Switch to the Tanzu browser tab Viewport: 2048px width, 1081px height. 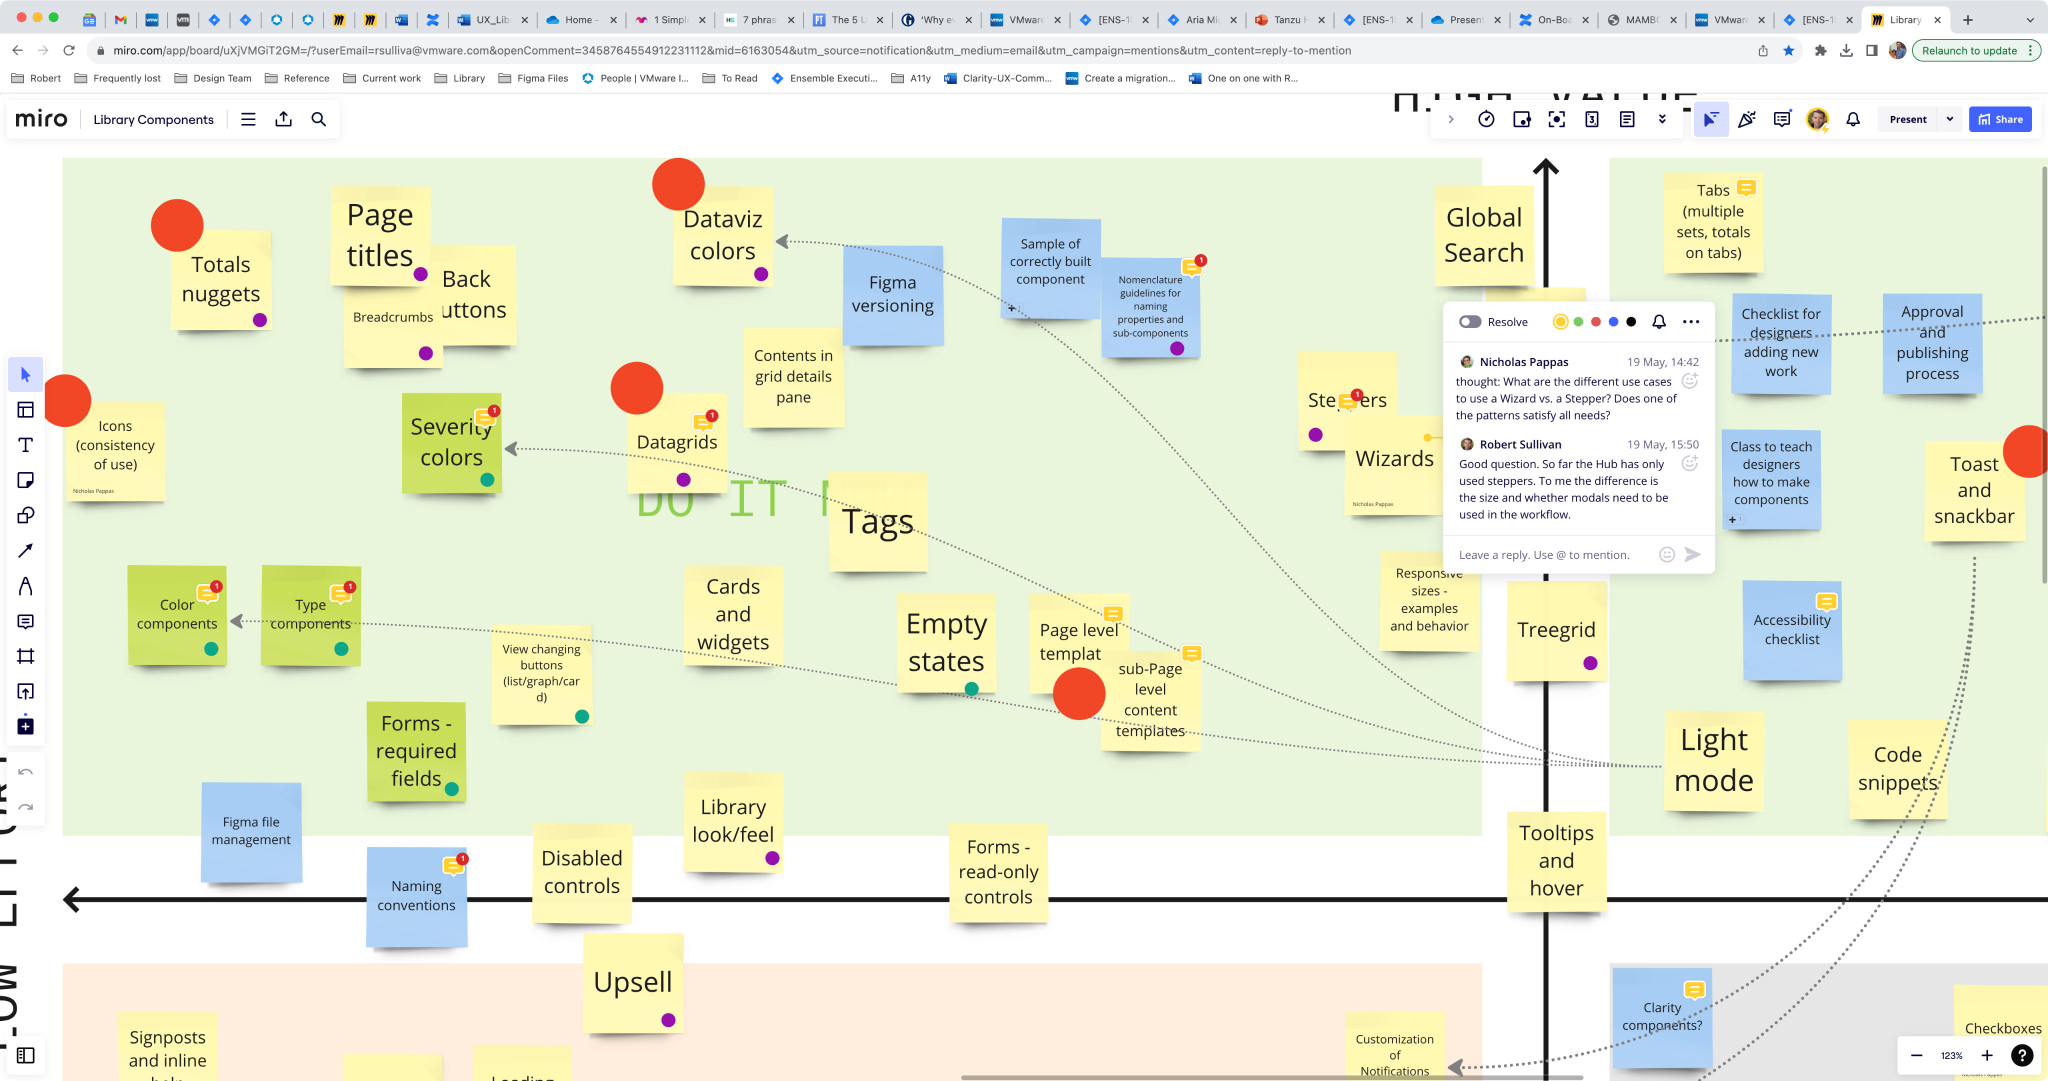click(1284, 19)
